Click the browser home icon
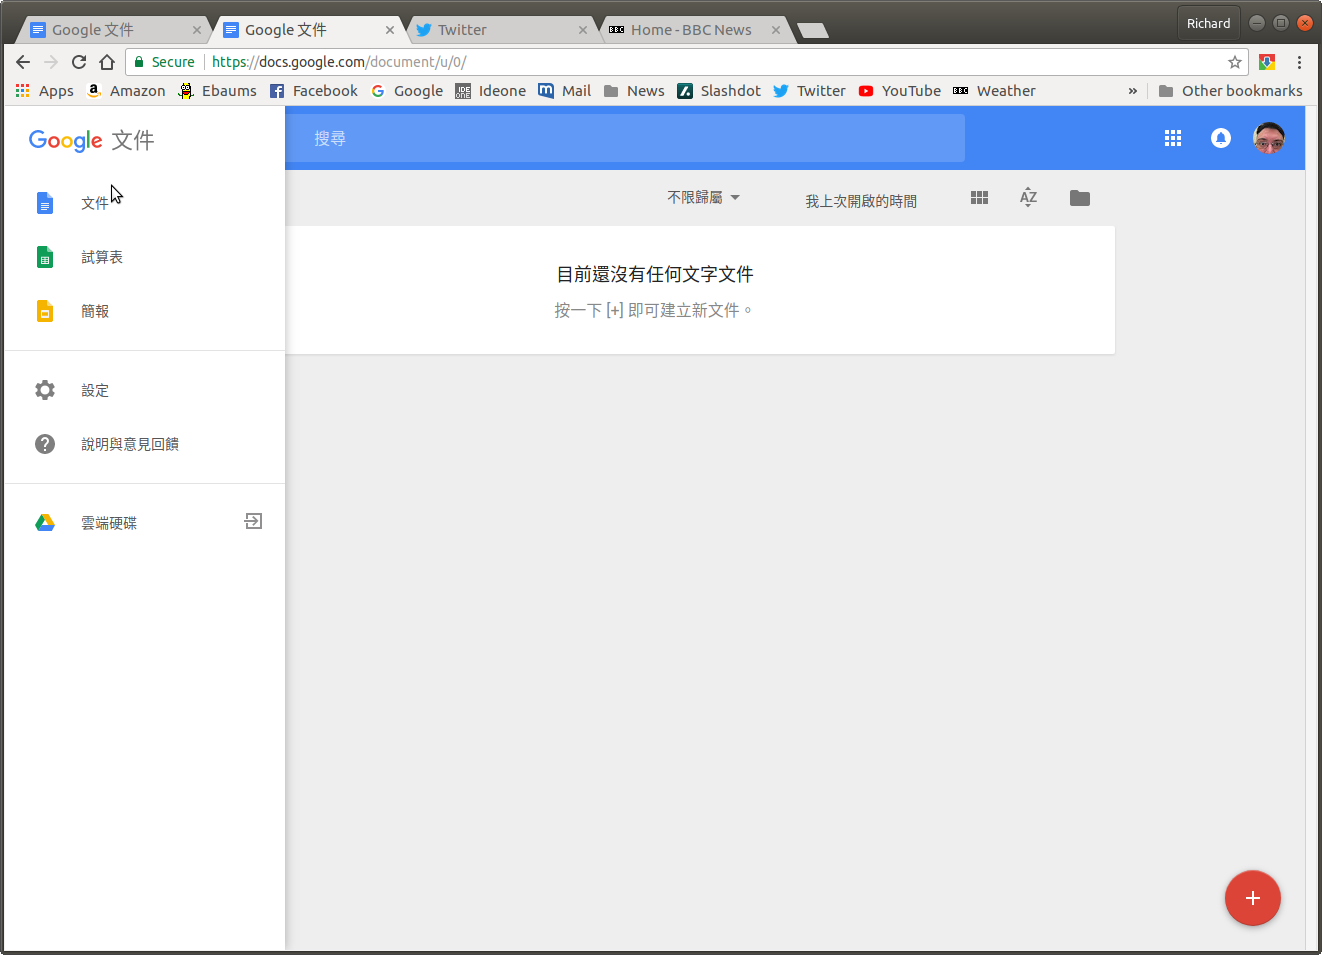This screenshot has height=955, width=1322. click(107, 62)
